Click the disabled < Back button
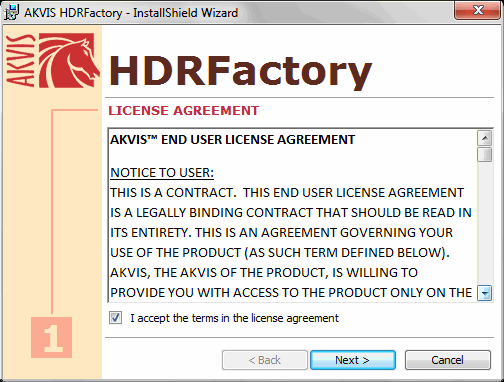The height and width of the screenshot is (382, 504). tap(265, 360)
